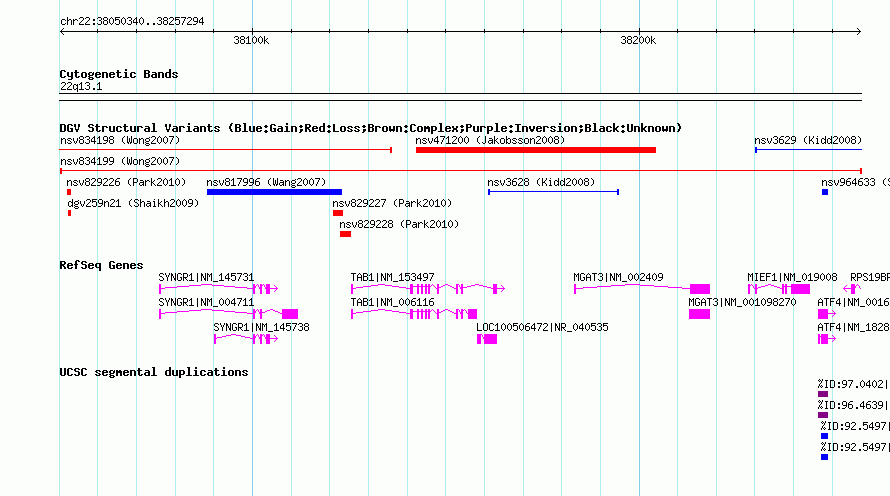Click the MGAT3|NM_001098270 magenta exon block
The width and height of the screenshot is (890, 496).
pos(699,314)
